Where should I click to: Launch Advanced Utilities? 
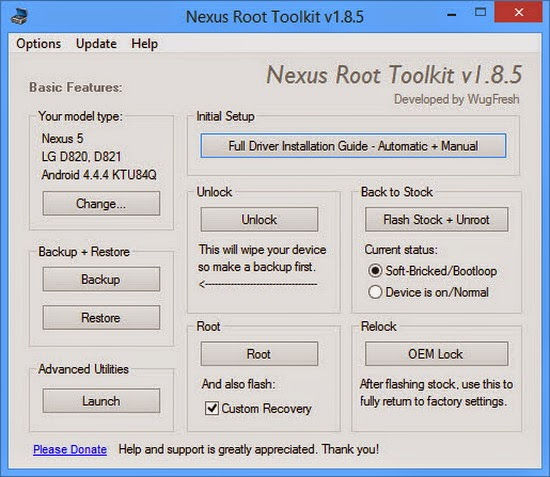tap(101, 401)
